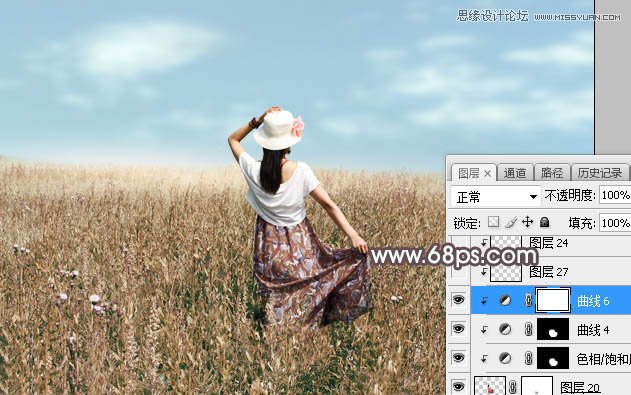Viewport: 631px width, 395px height.
Task: Select the 图层 20 layer thumbnail
Action: tap(490, 386)
